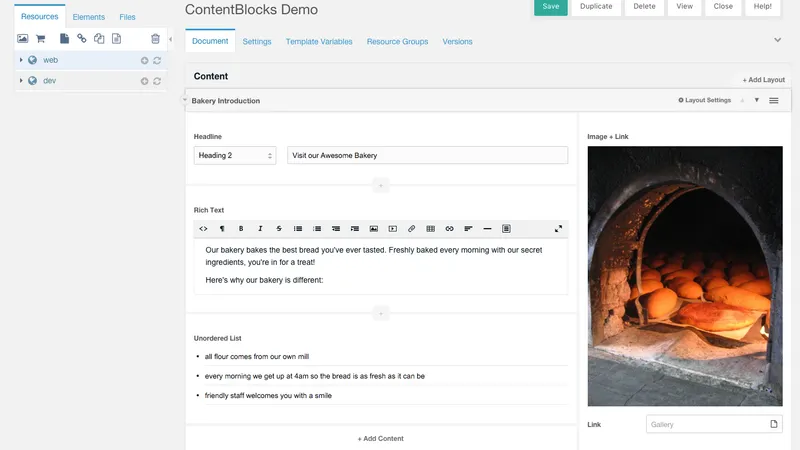Apply italic in the Rich Text editor
Screen dimensions: 800x450
(x=260, y=229)
